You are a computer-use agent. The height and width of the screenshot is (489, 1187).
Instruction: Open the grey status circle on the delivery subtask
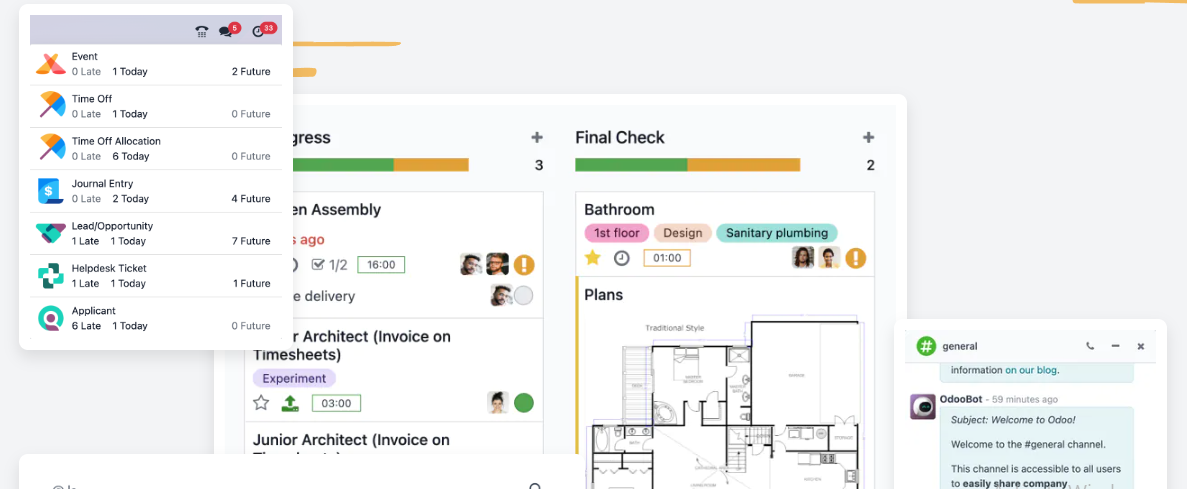pyautogui.click(x=524, y=296)
